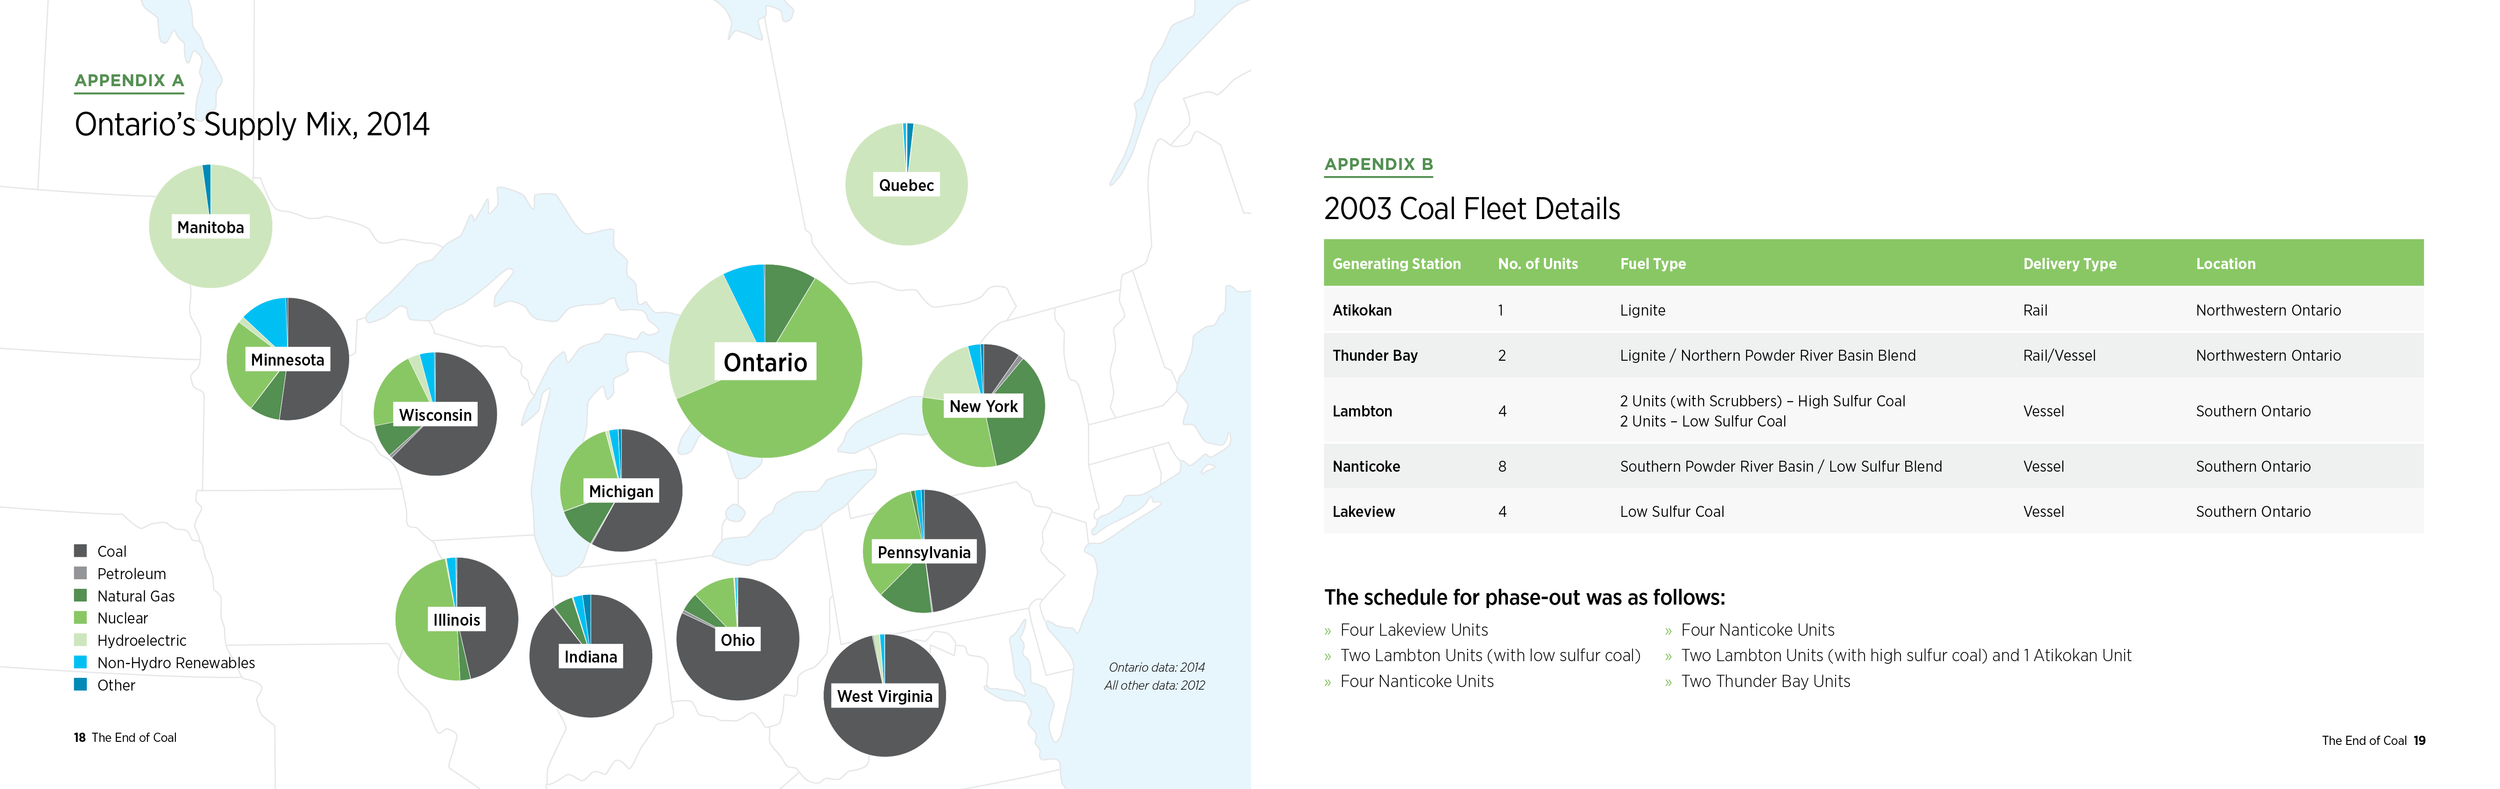The height and width of the screenshot is (789, 2500).
Task: Click the Other legend color square
Action: tap(80, 685)
